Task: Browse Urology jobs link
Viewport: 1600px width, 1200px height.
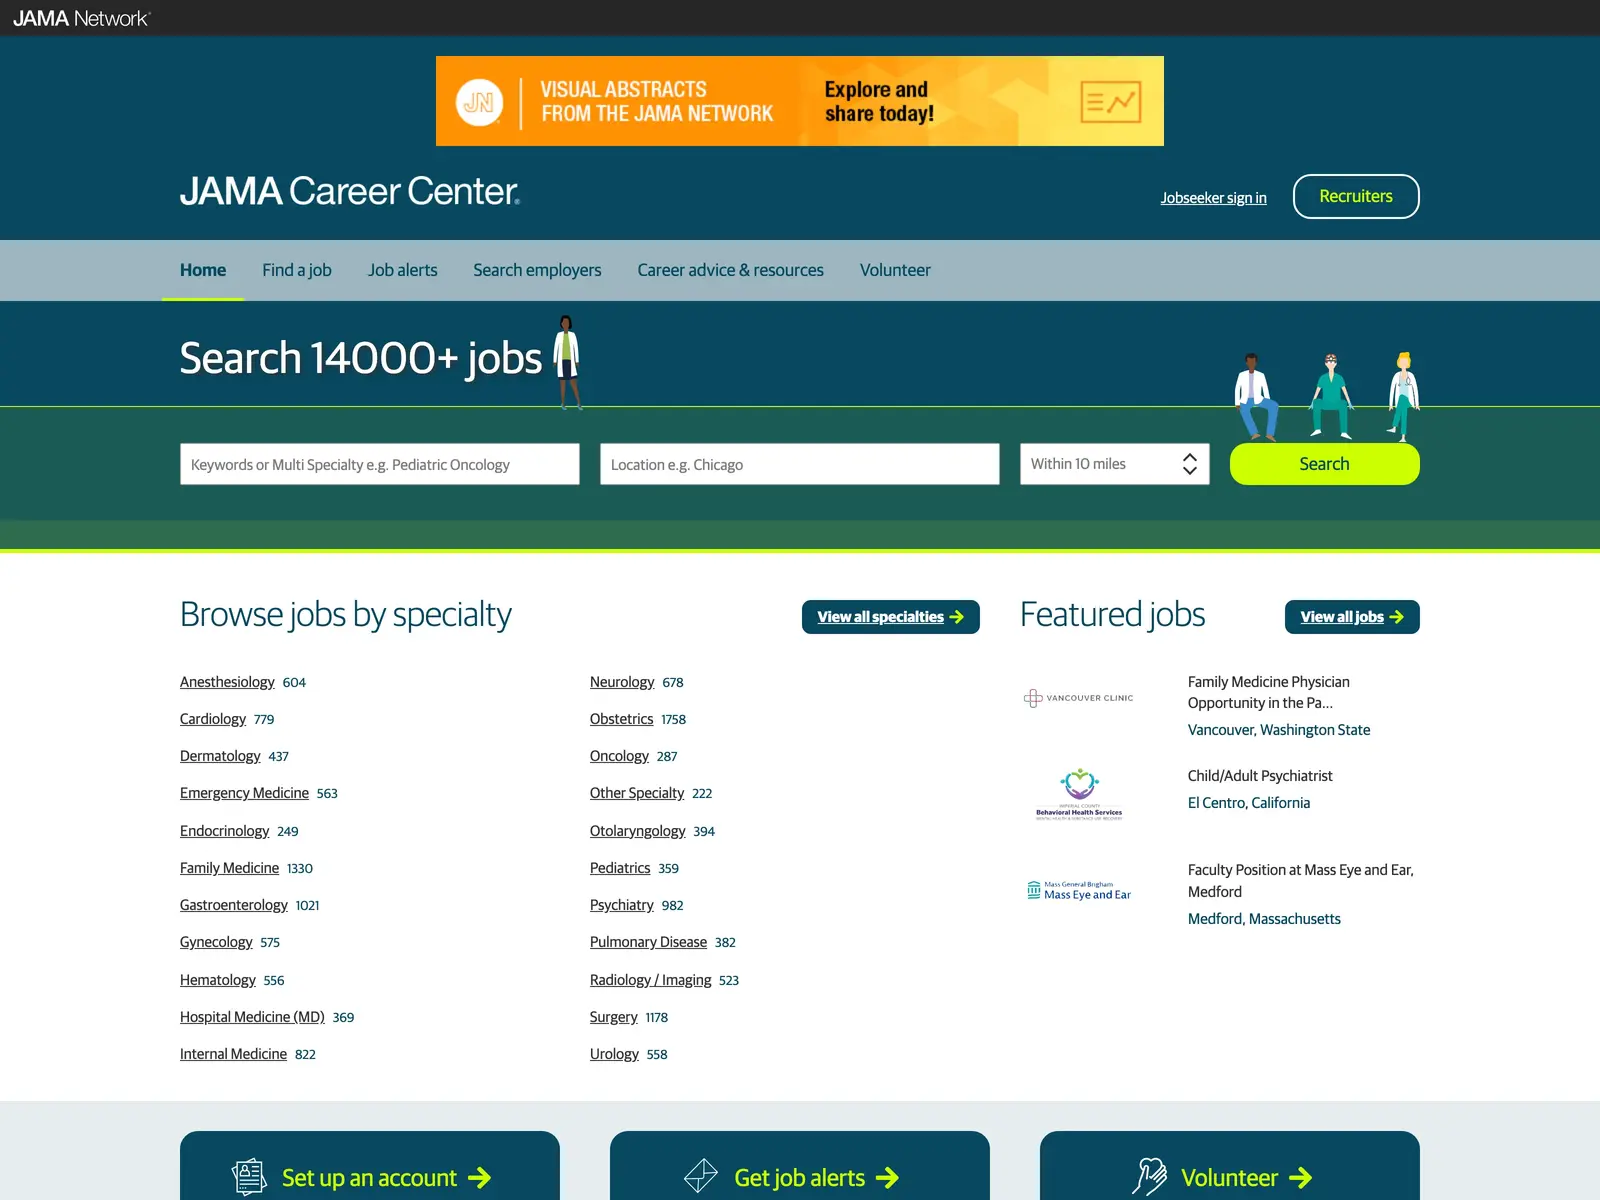Action: 614,1054
